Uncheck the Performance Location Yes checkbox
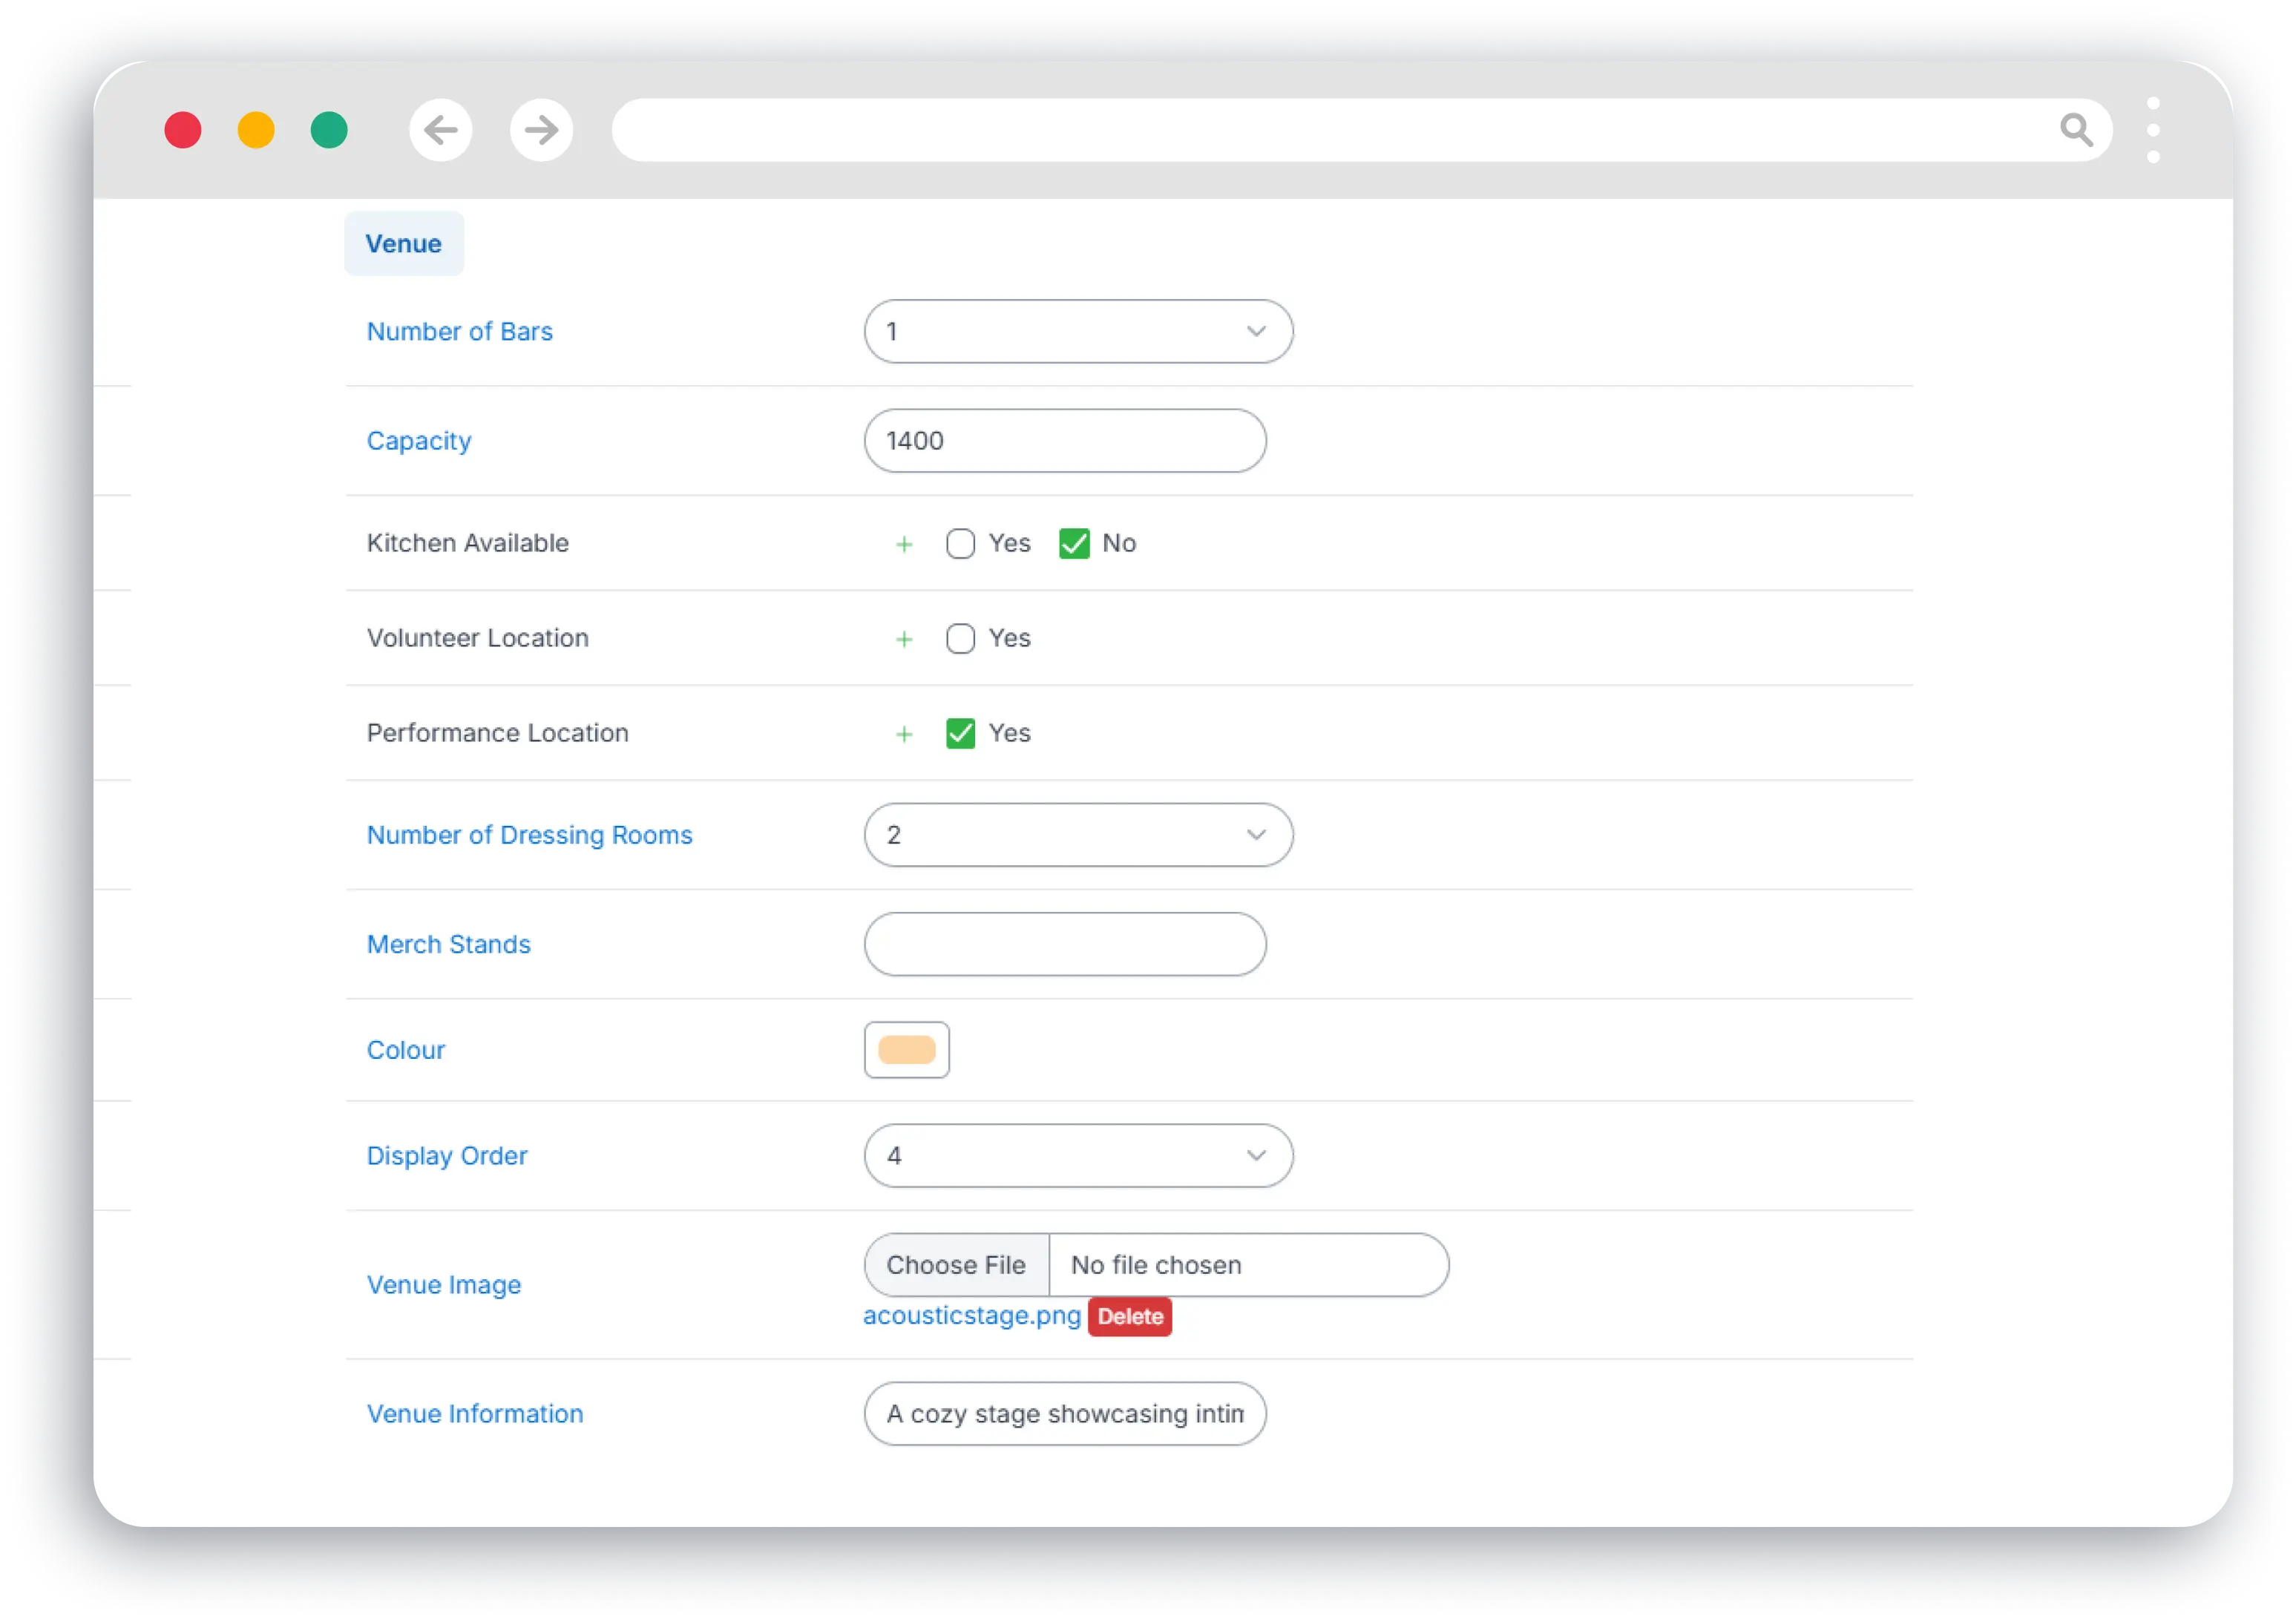2296x1622 pixels. pos(960,733)
